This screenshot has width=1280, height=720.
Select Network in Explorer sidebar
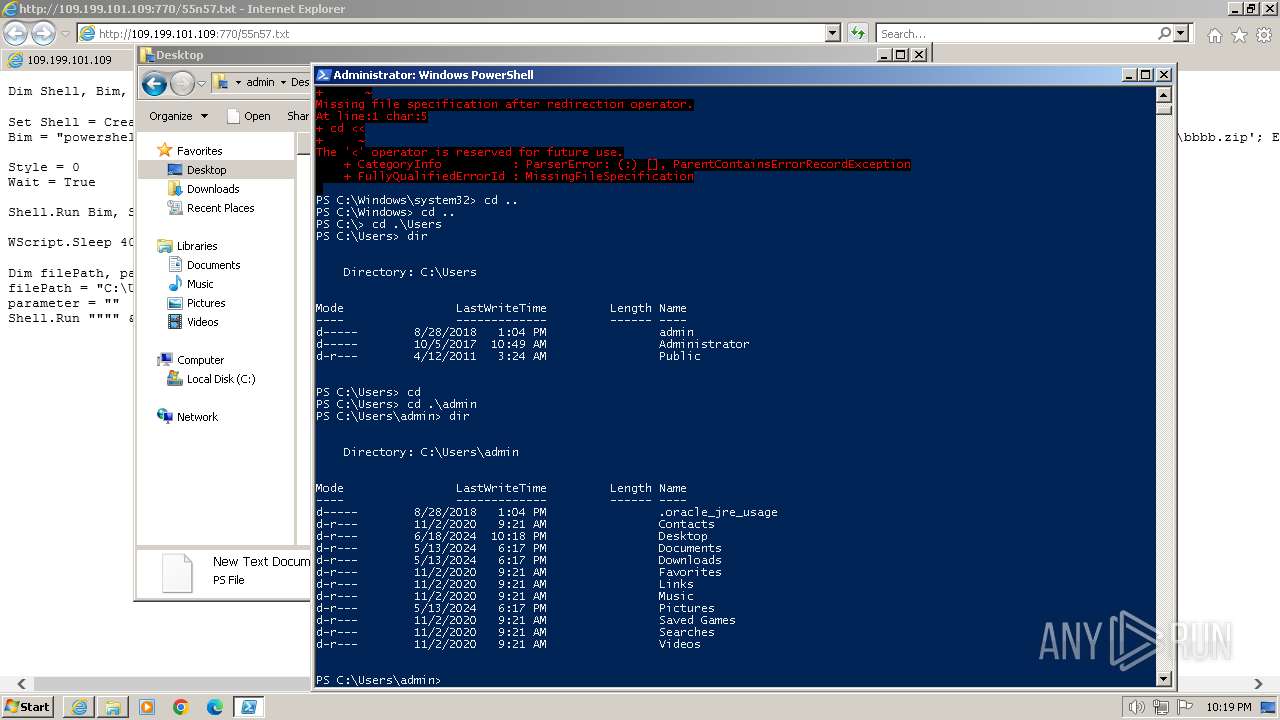197,417
